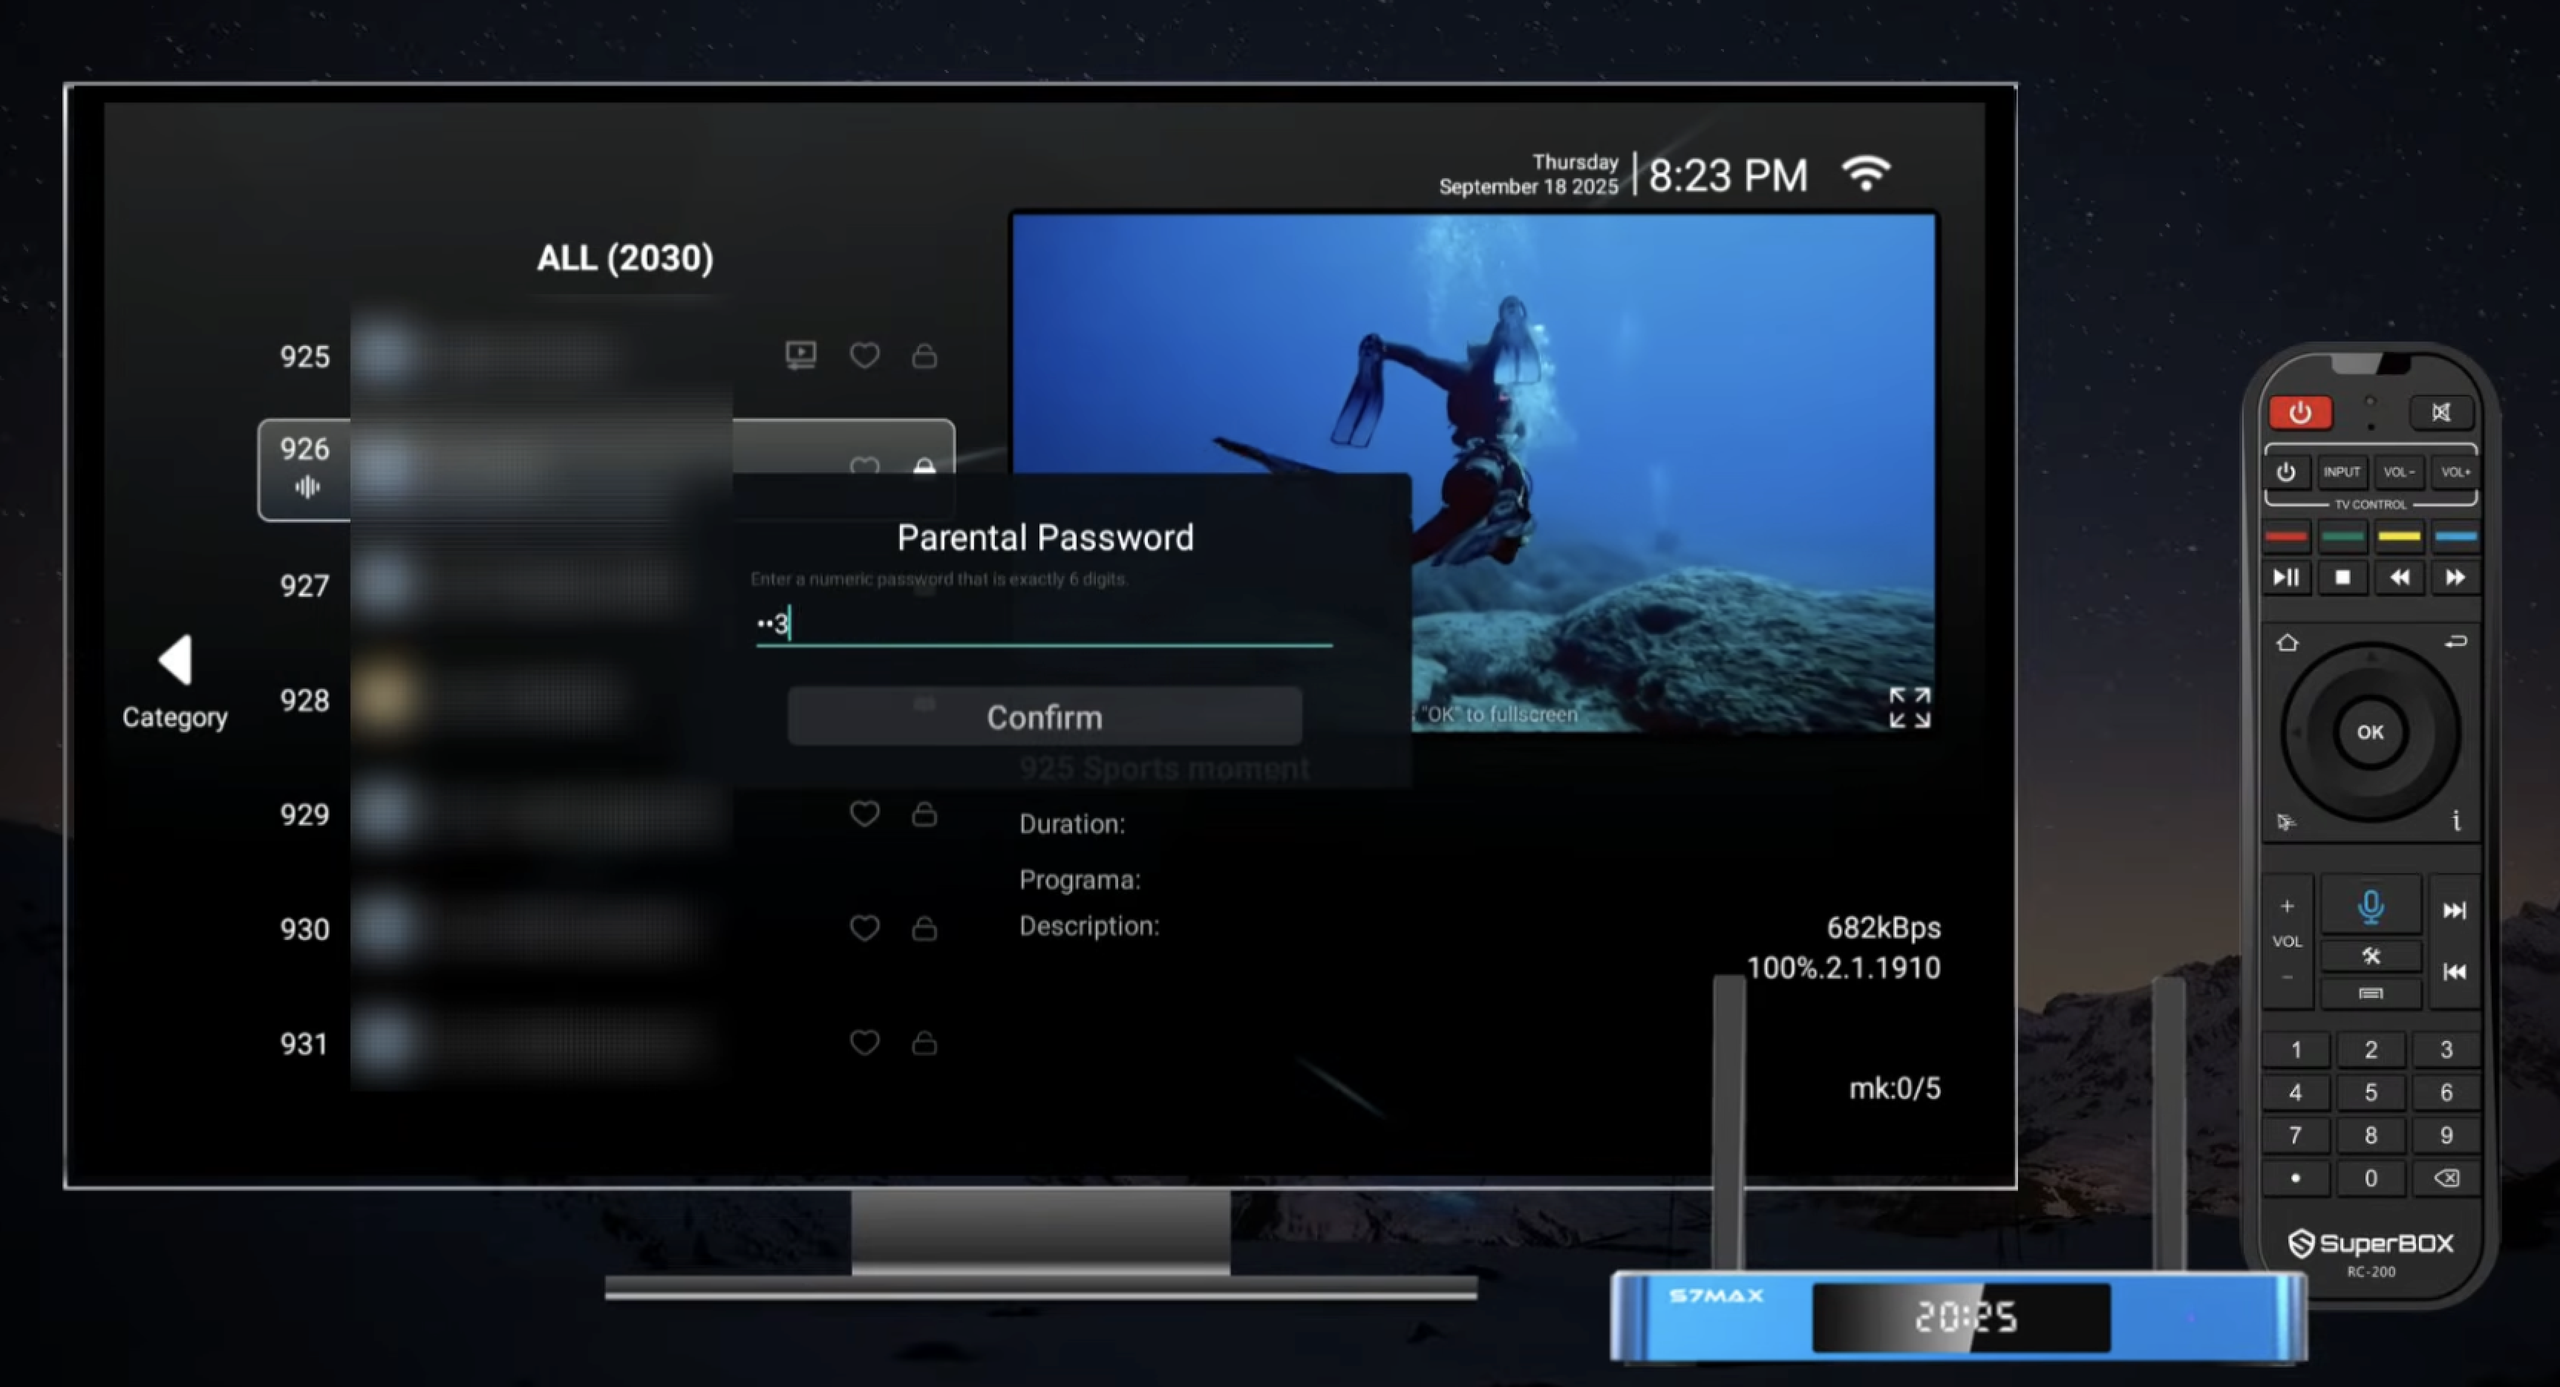Favorite channel 931 with its heart icon
The width and height of the screenshot is (2560, 1387).
point(864,1042)
